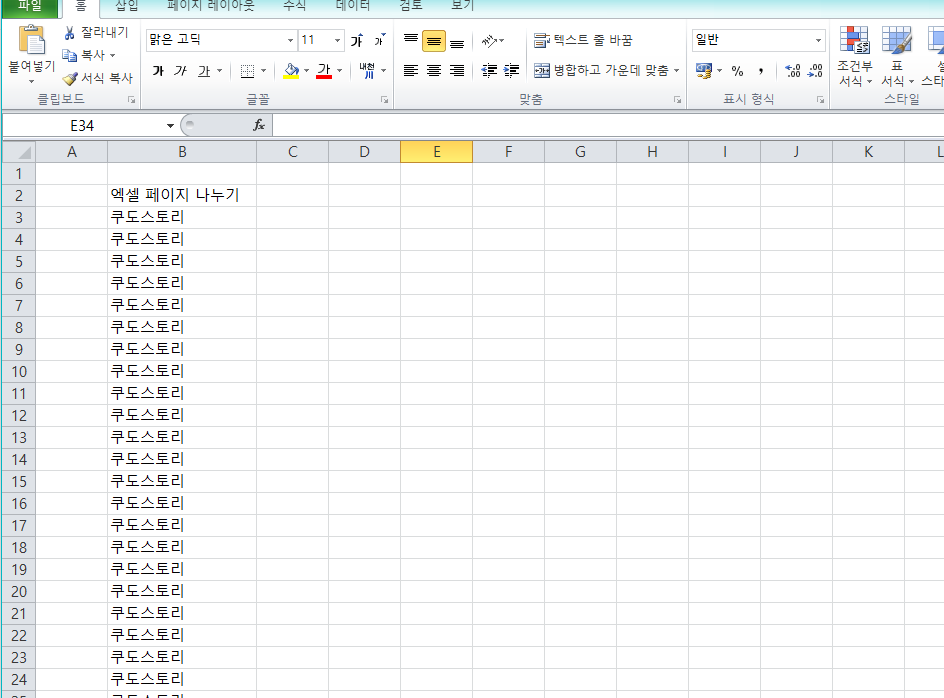Select column B header
944x698 pixels.
click(x=182, y=152)
